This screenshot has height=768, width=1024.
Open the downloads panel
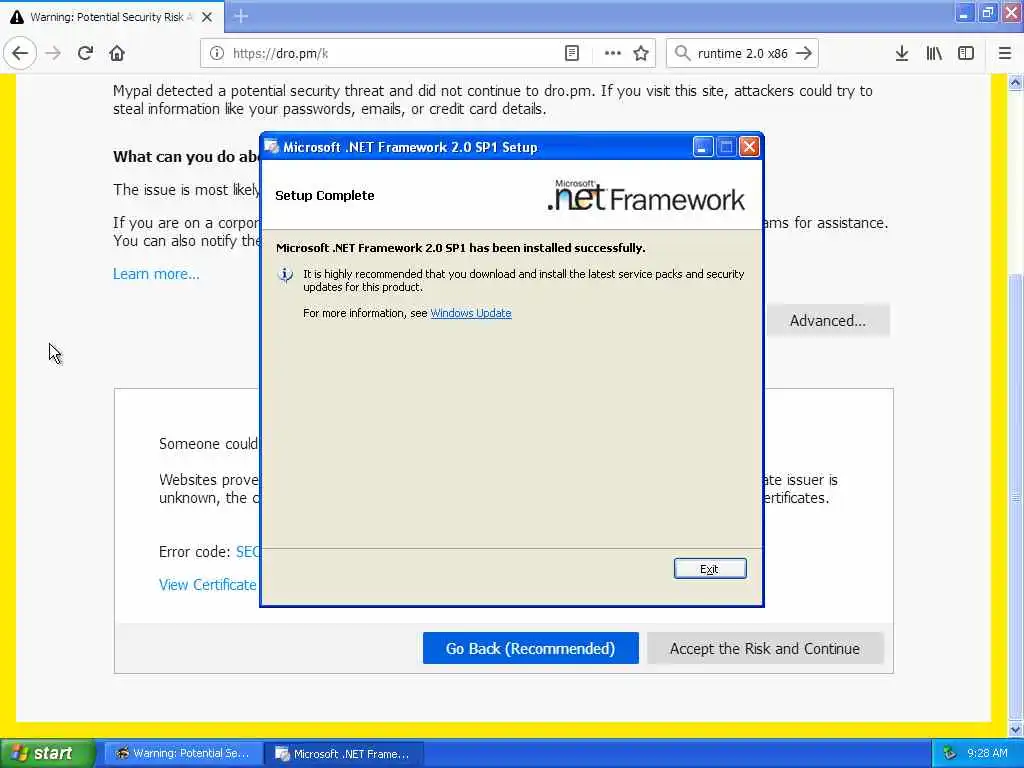[902, 54]
